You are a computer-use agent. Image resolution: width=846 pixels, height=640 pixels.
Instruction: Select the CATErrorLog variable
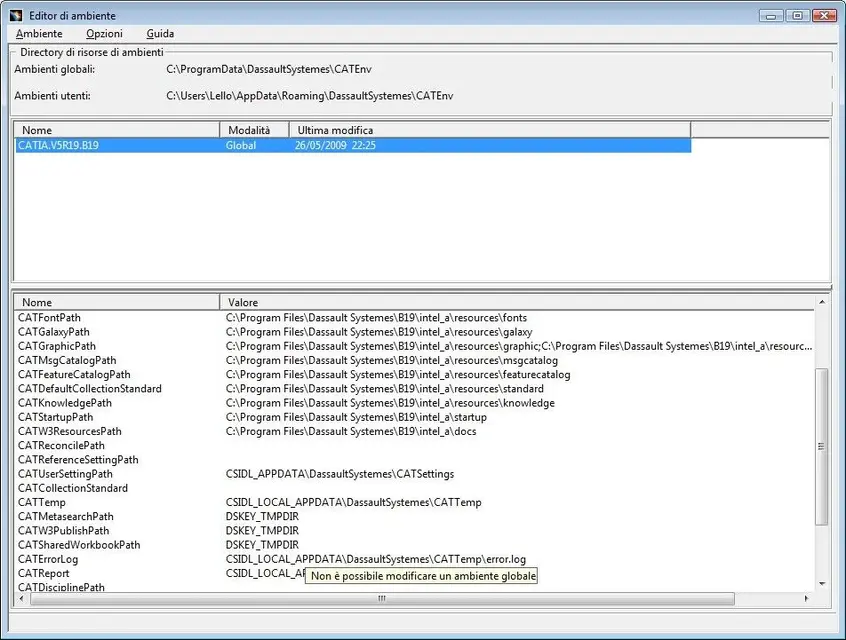click(48, 560)
